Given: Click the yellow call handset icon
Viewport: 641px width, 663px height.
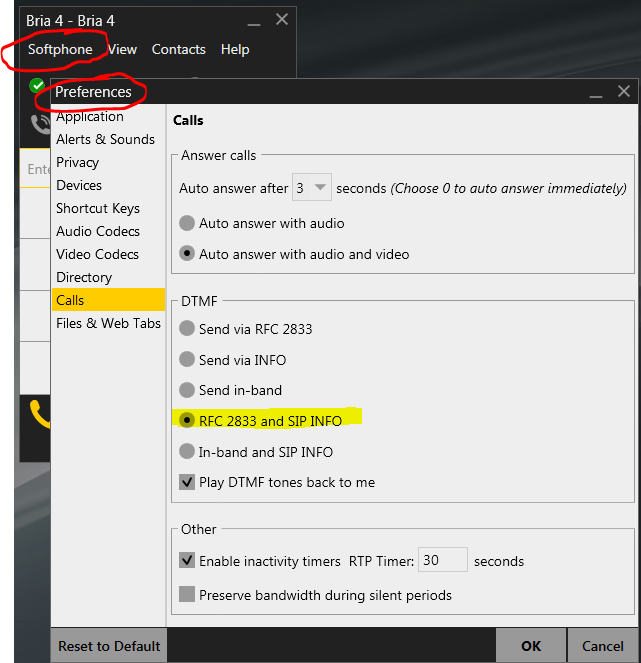Looking at the screenshot, I should click(40, 414).
